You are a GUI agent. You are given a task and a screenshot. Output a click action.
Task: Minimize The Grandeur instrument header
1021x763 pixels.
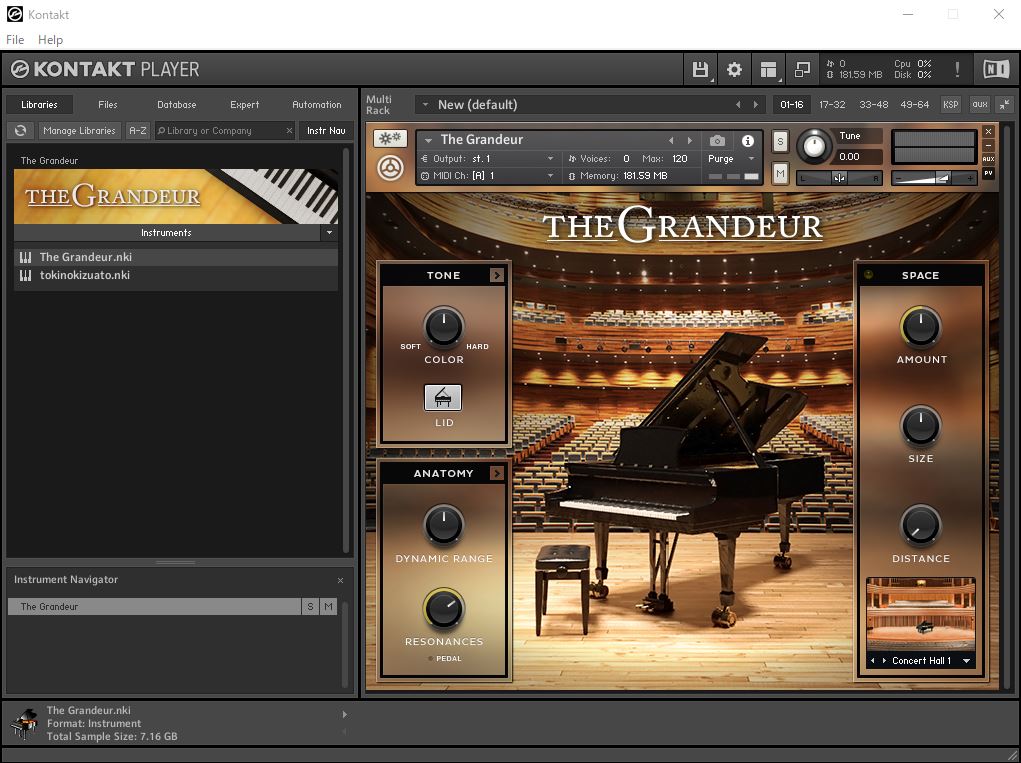[x=988, y=145]
